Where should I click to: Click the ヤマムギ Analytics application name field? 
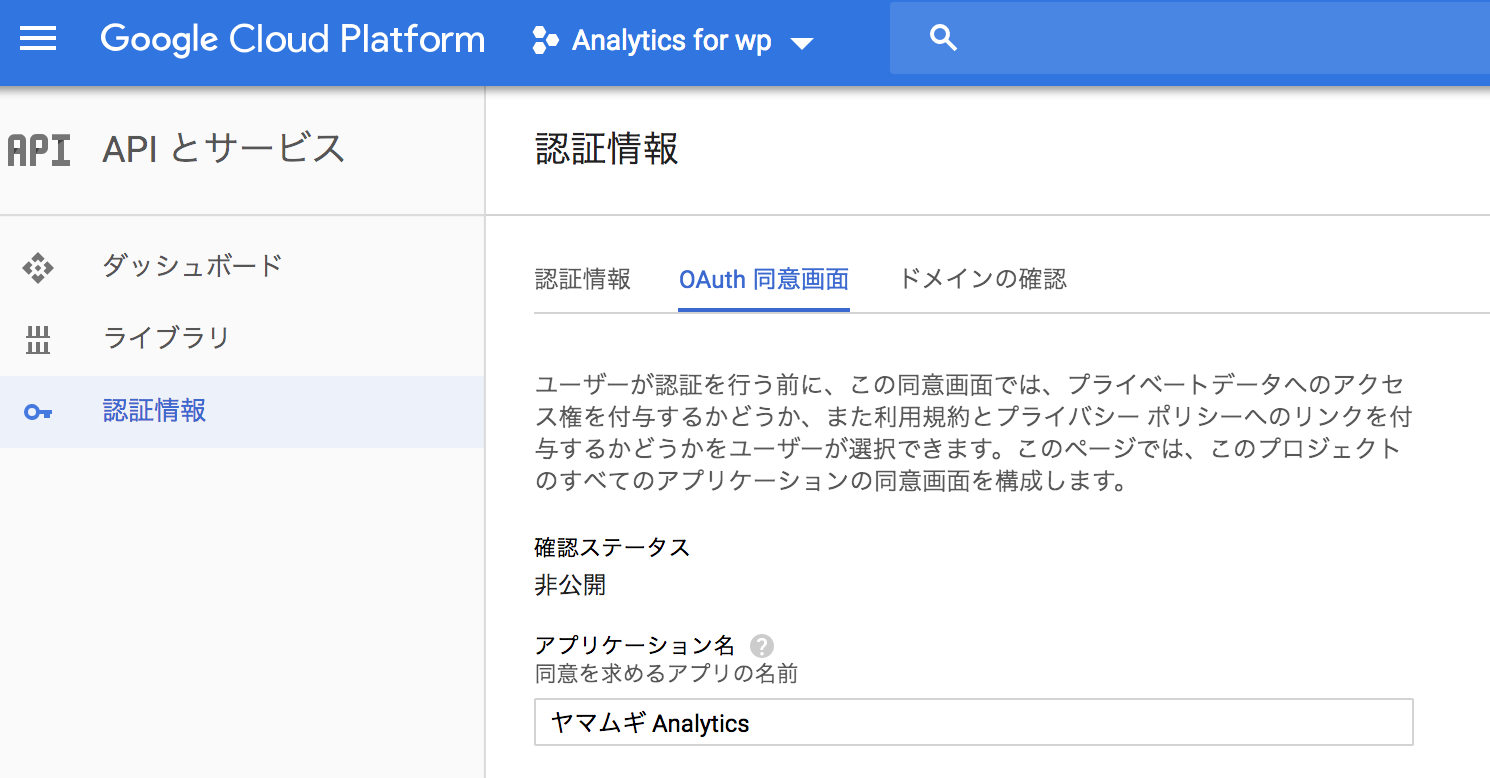pos(974,722)
